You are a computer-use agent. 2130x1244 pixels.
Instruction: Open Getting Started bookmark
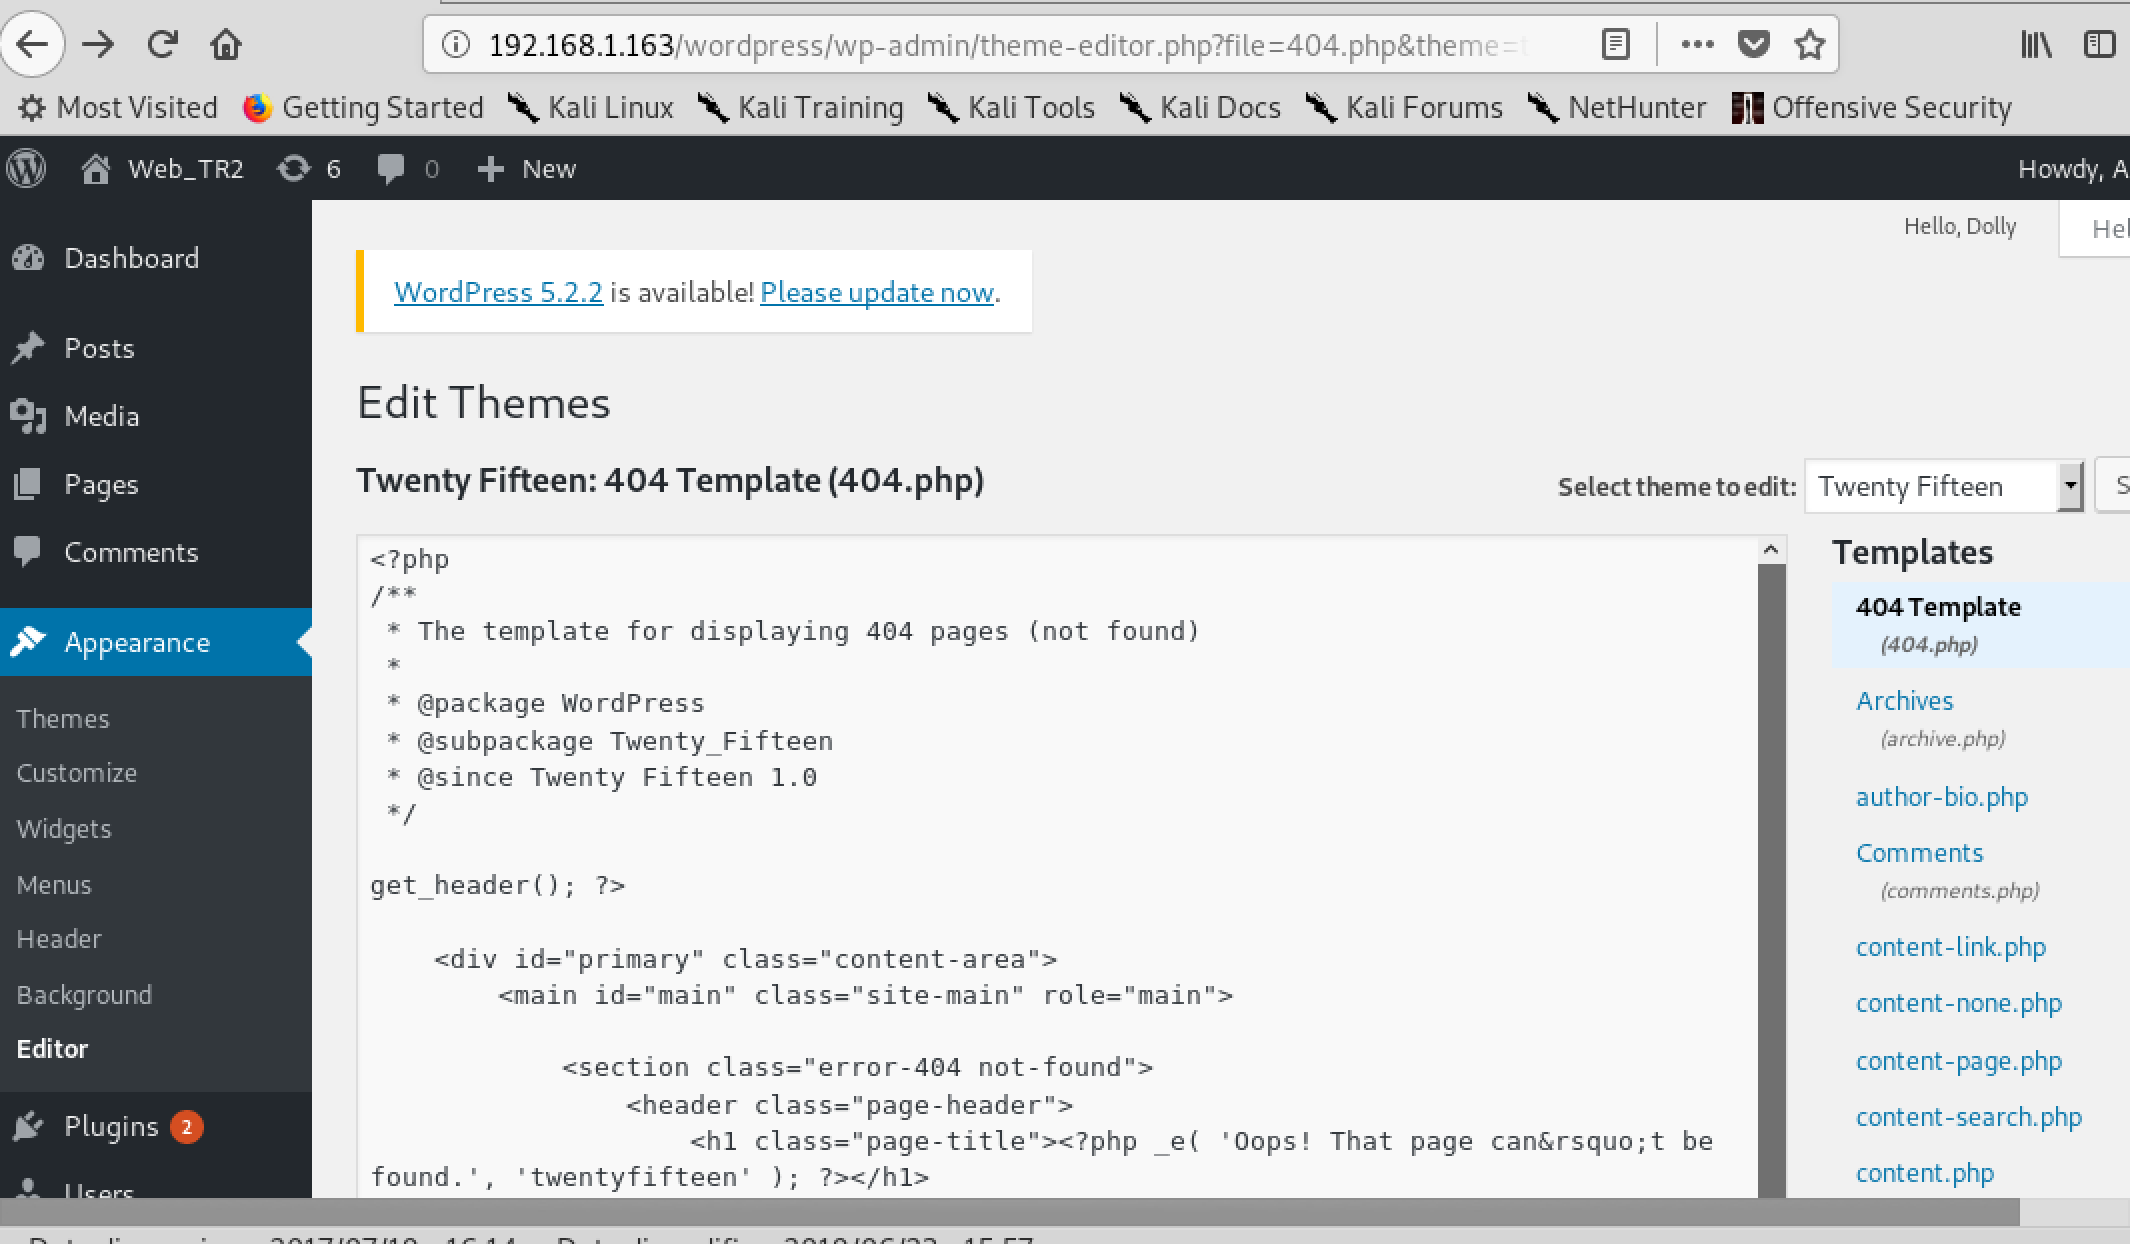(x=363, y=107)
